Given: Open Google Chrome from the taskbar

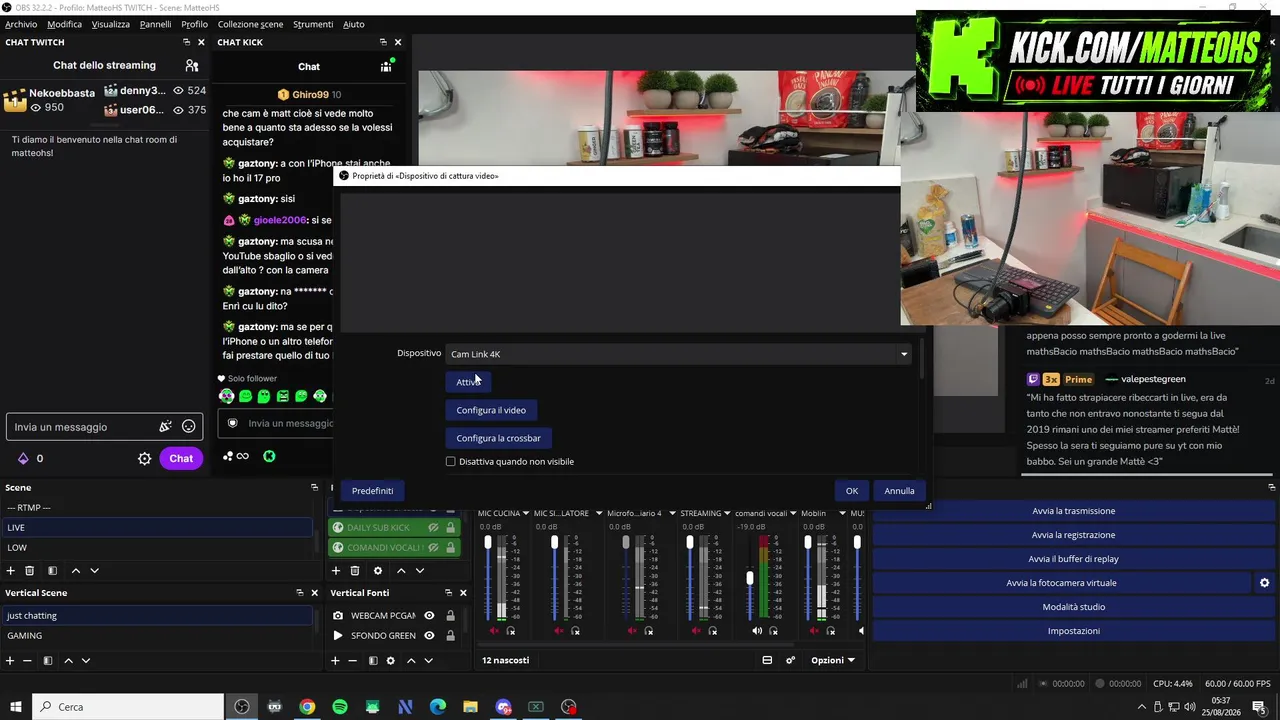Looking at the screenshot, I should click(307, 707).
